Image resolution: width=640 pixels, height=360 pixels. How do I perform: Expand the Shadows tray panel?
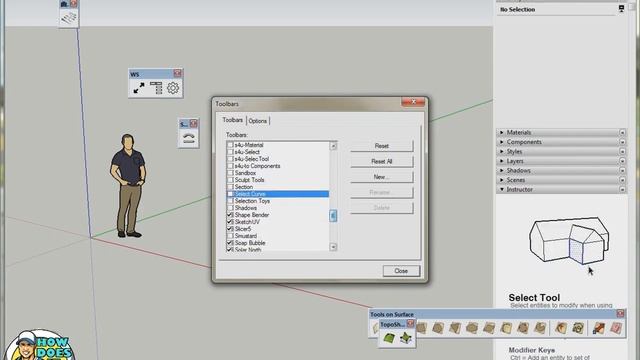point(502,170)
